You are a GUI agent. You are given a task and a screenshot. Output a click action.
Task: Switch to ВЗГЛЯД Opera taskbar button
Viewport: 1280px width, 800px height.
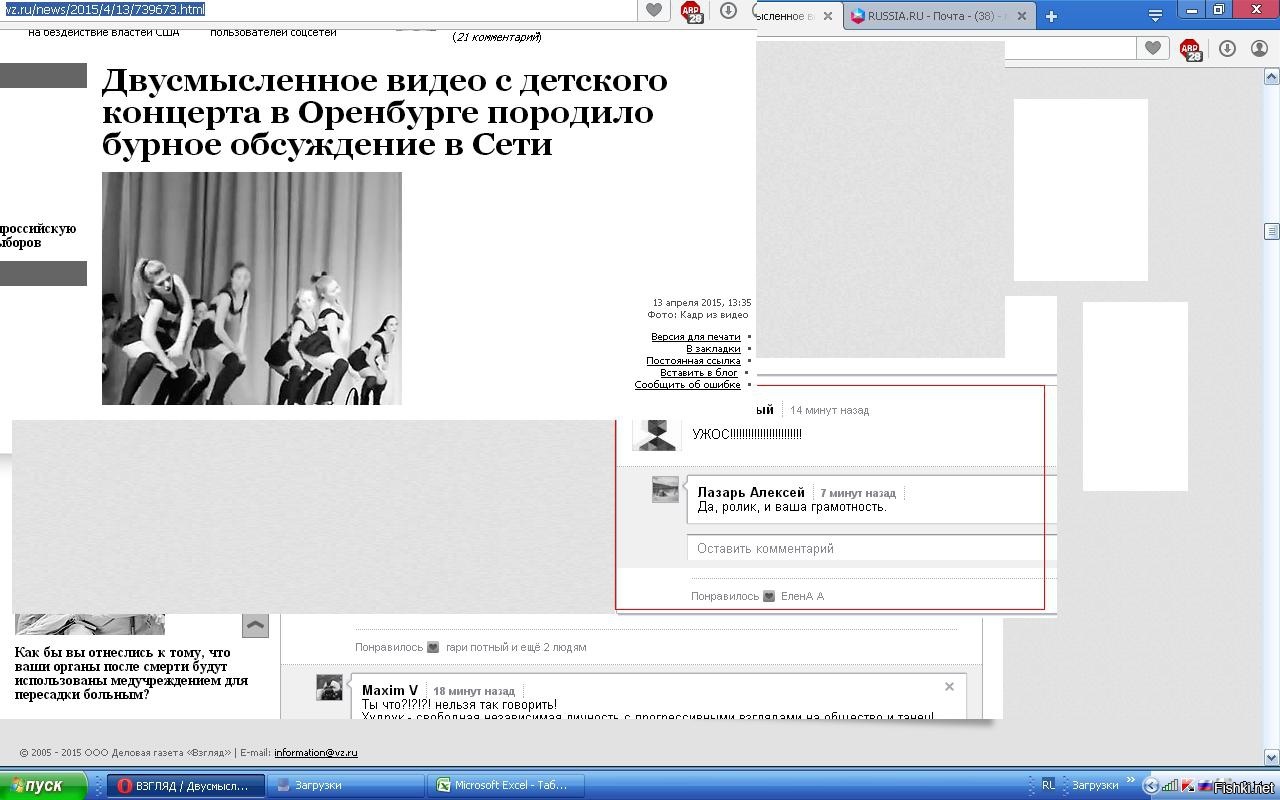(x=186, y=786)
